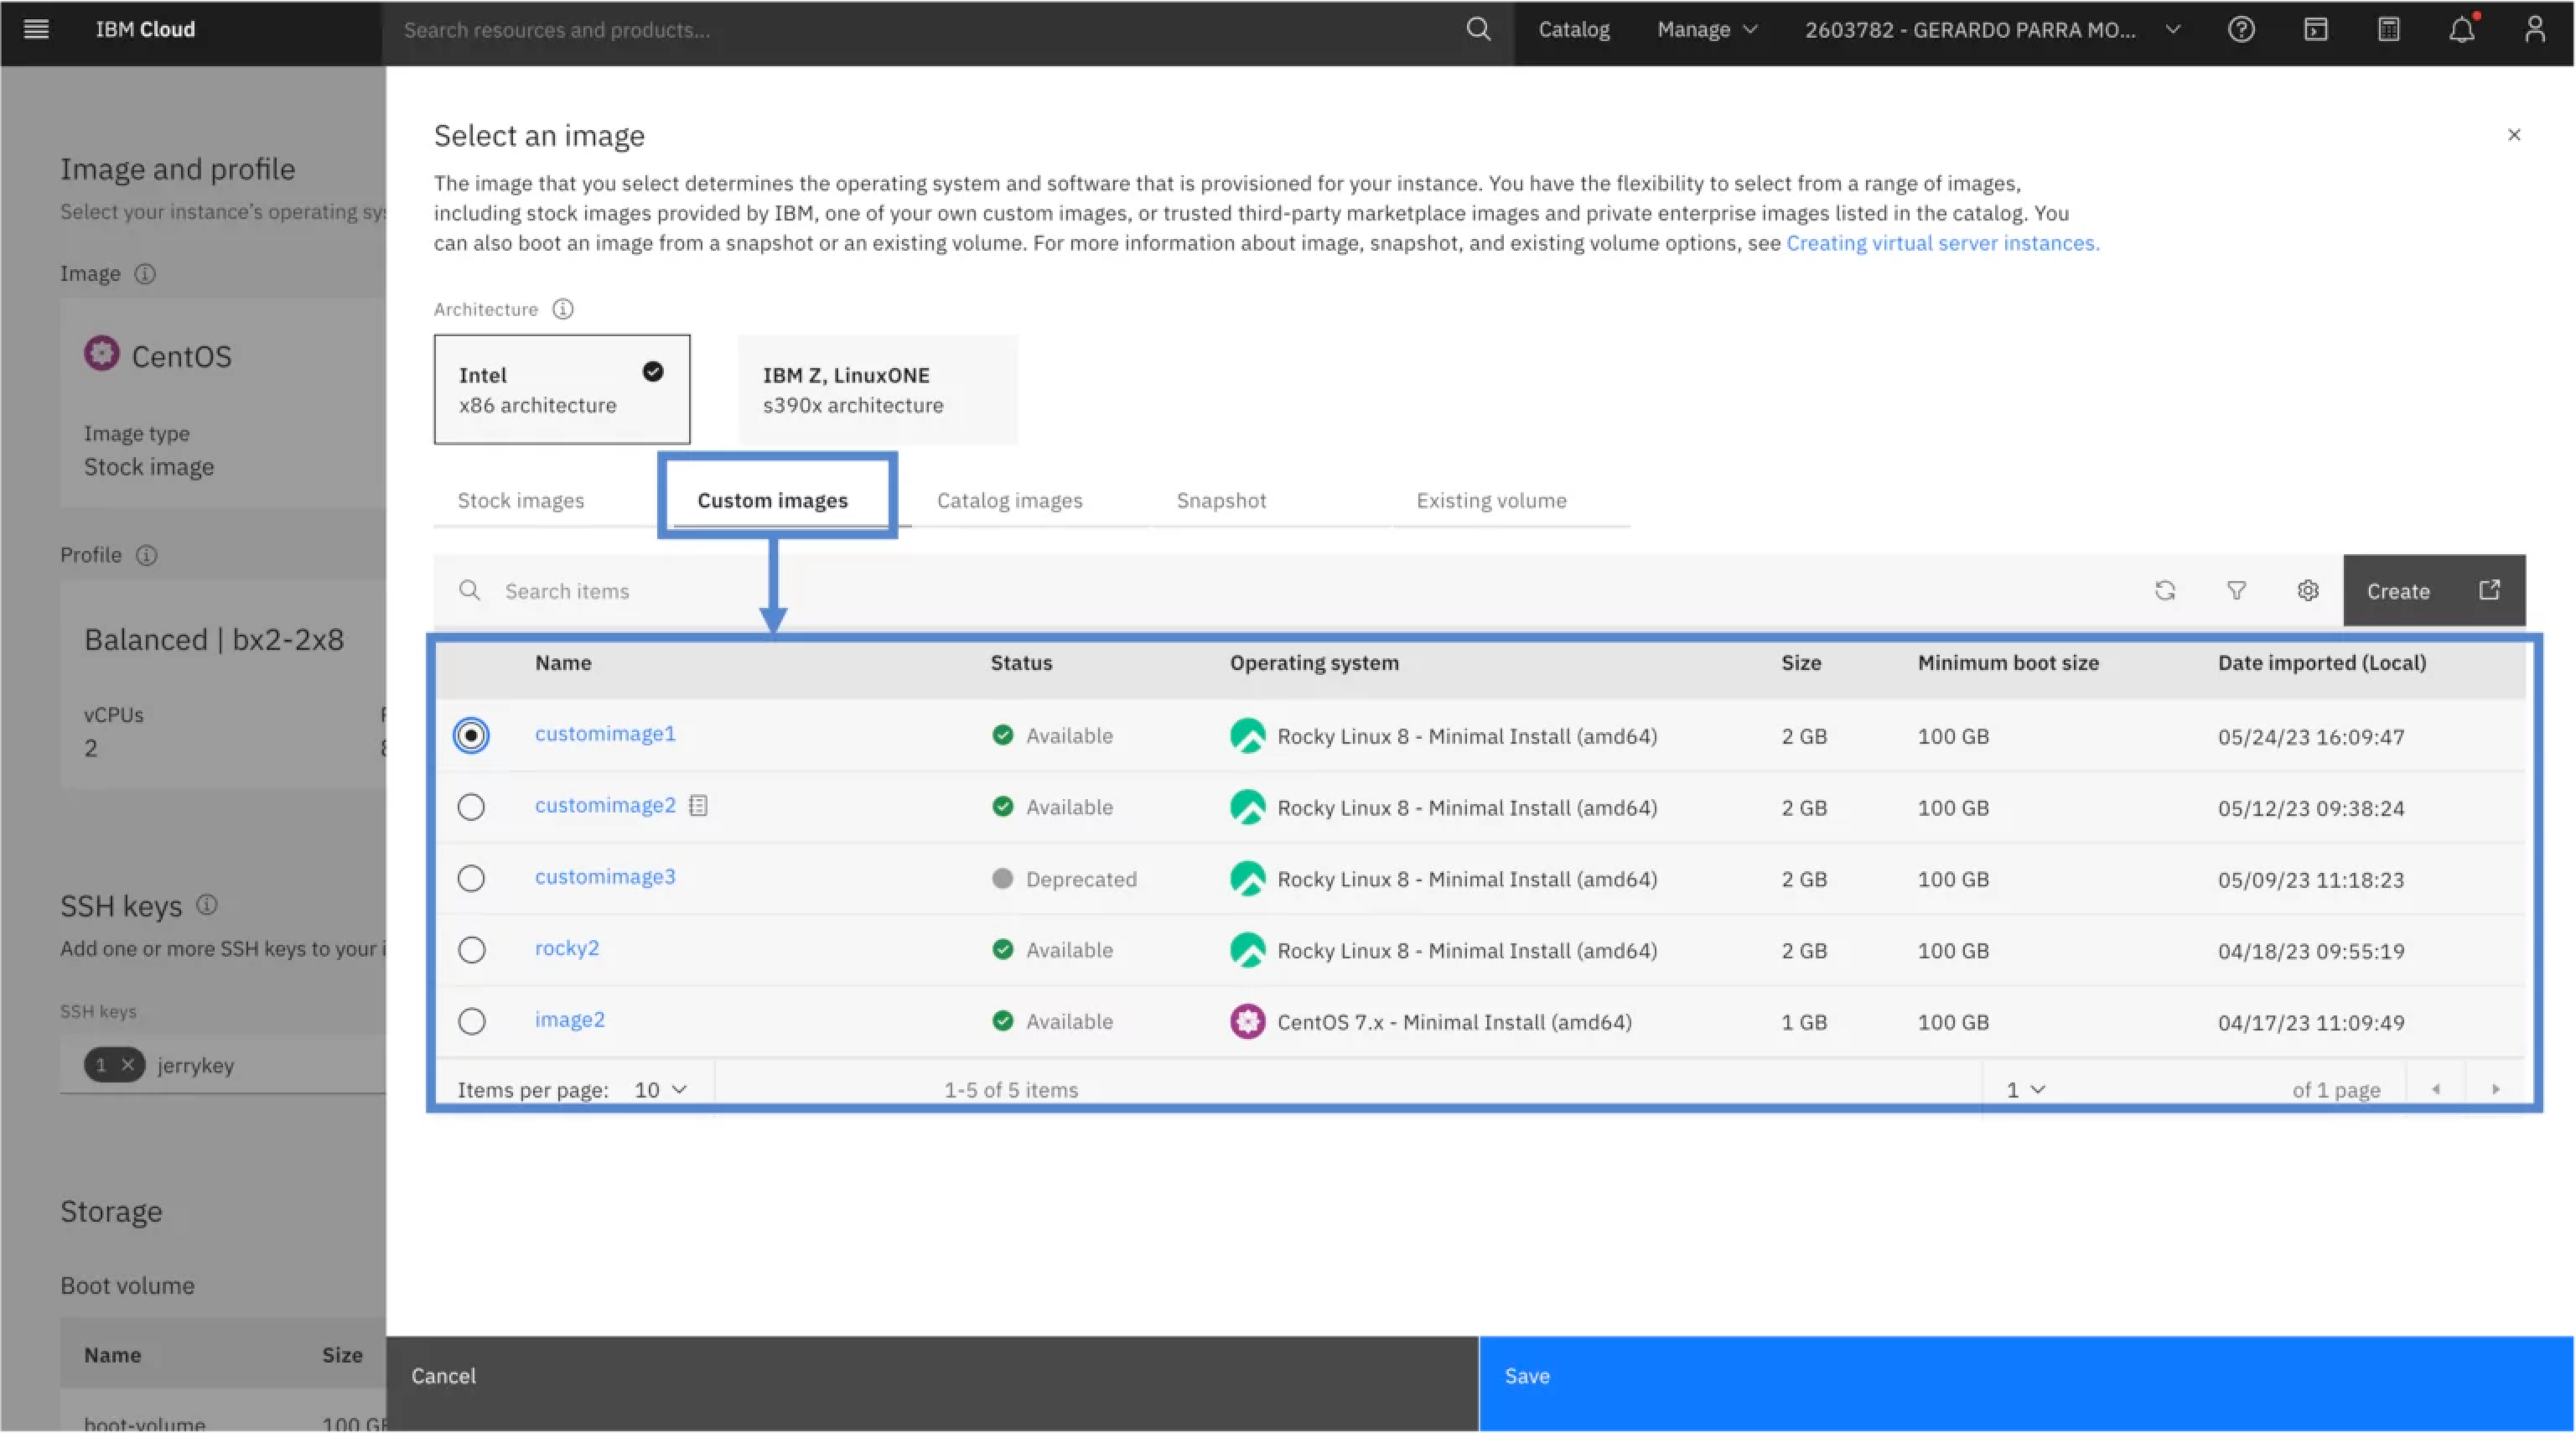Open the customimage3 link
The width and height of the screenshot is (2576, 1433).
click(x=605, y=876)
